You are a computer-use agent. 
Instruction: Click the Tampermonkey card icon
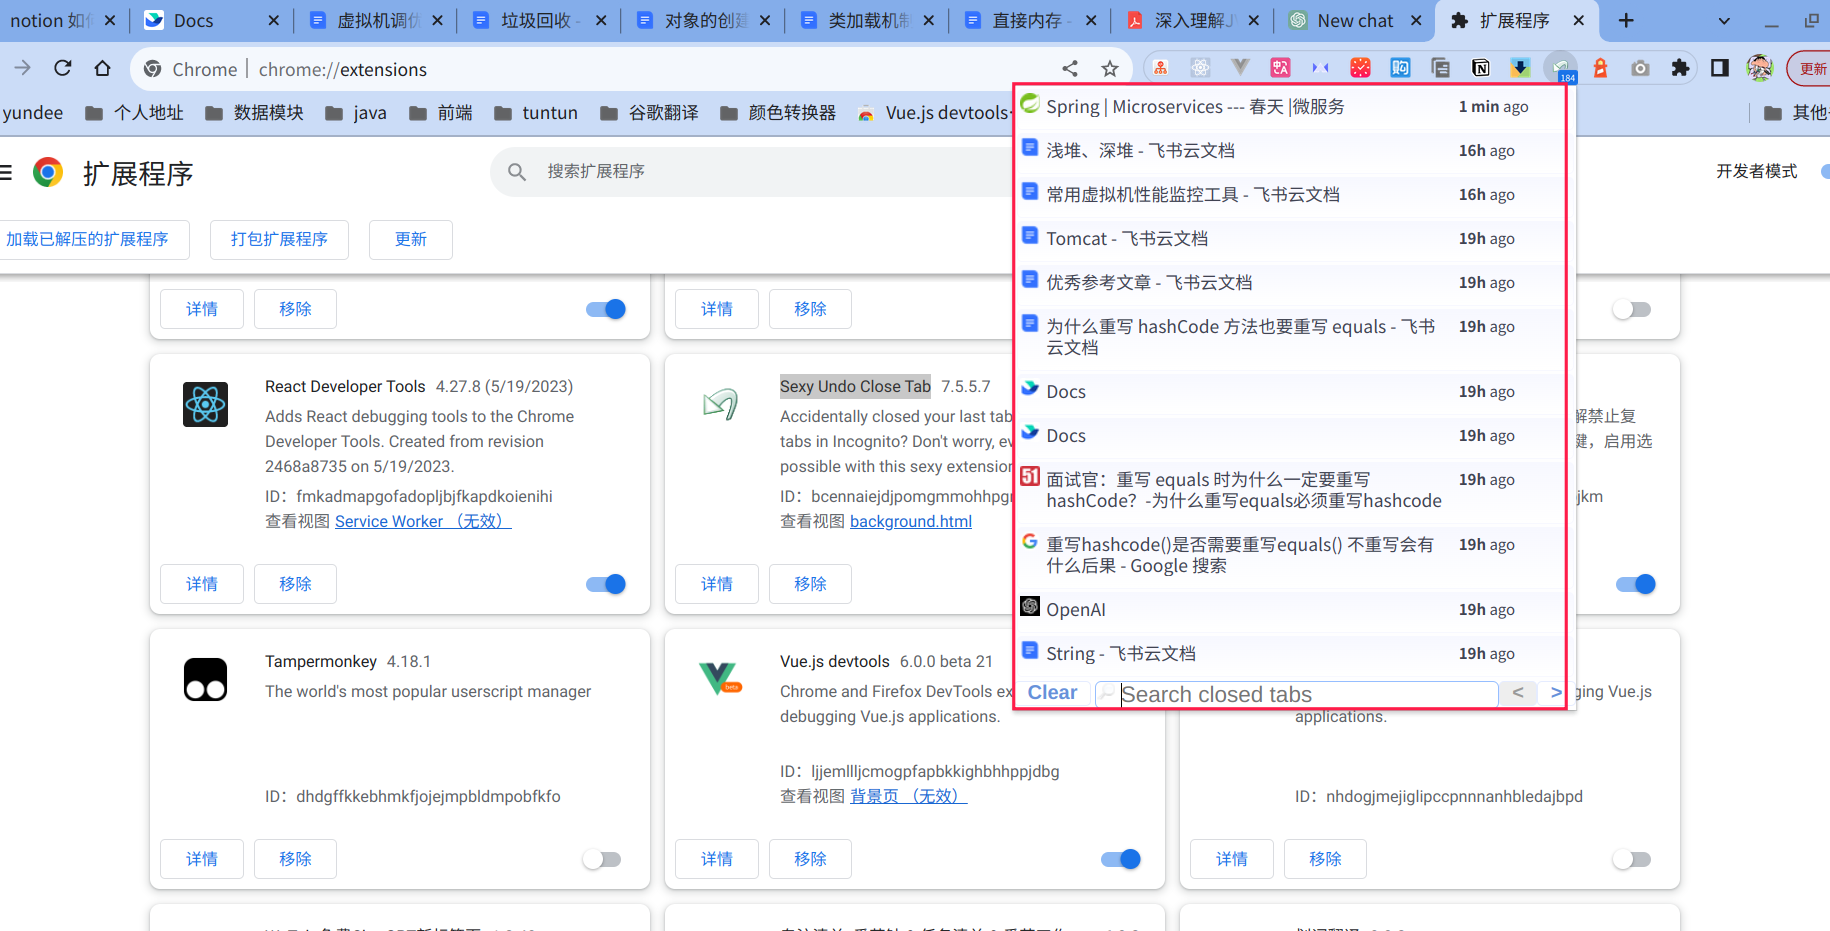click(205, 680)
